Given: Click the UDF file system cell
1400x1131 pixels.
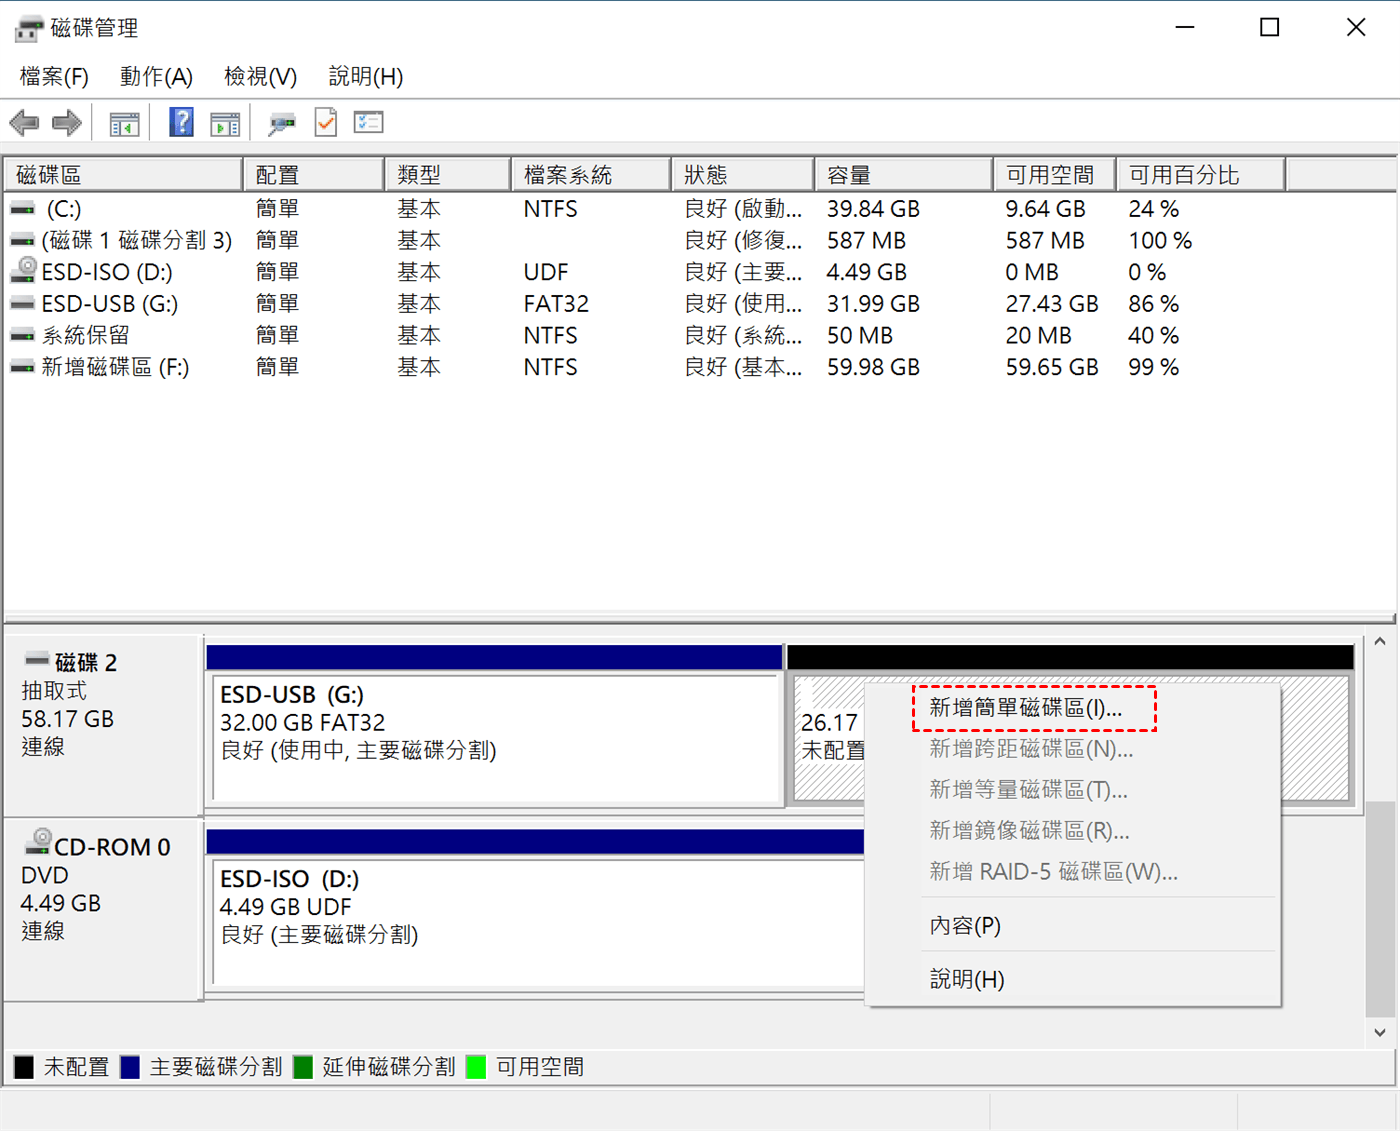Looking at the screenshot, I should click(546, 272).
